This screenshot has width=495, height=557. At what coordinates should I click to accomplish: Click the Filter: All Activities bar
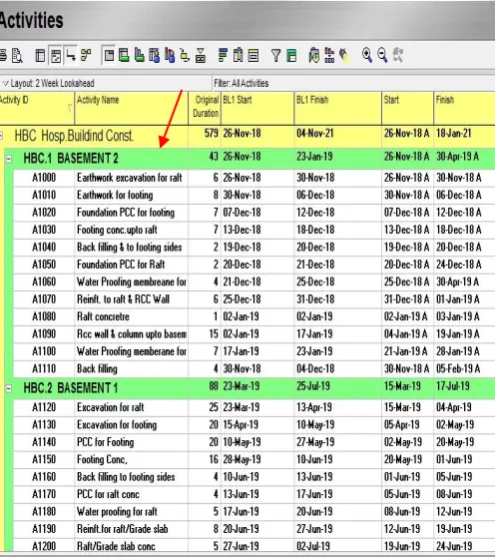pyautogui.click(x=354, y=83)
